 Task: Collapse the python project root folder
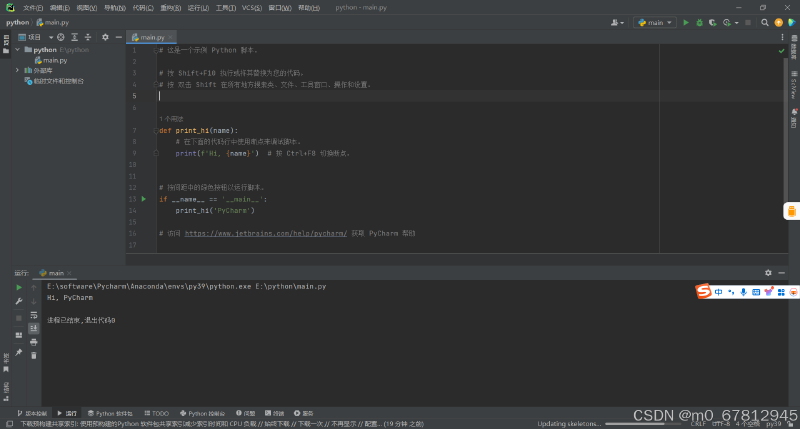[18, 49]
